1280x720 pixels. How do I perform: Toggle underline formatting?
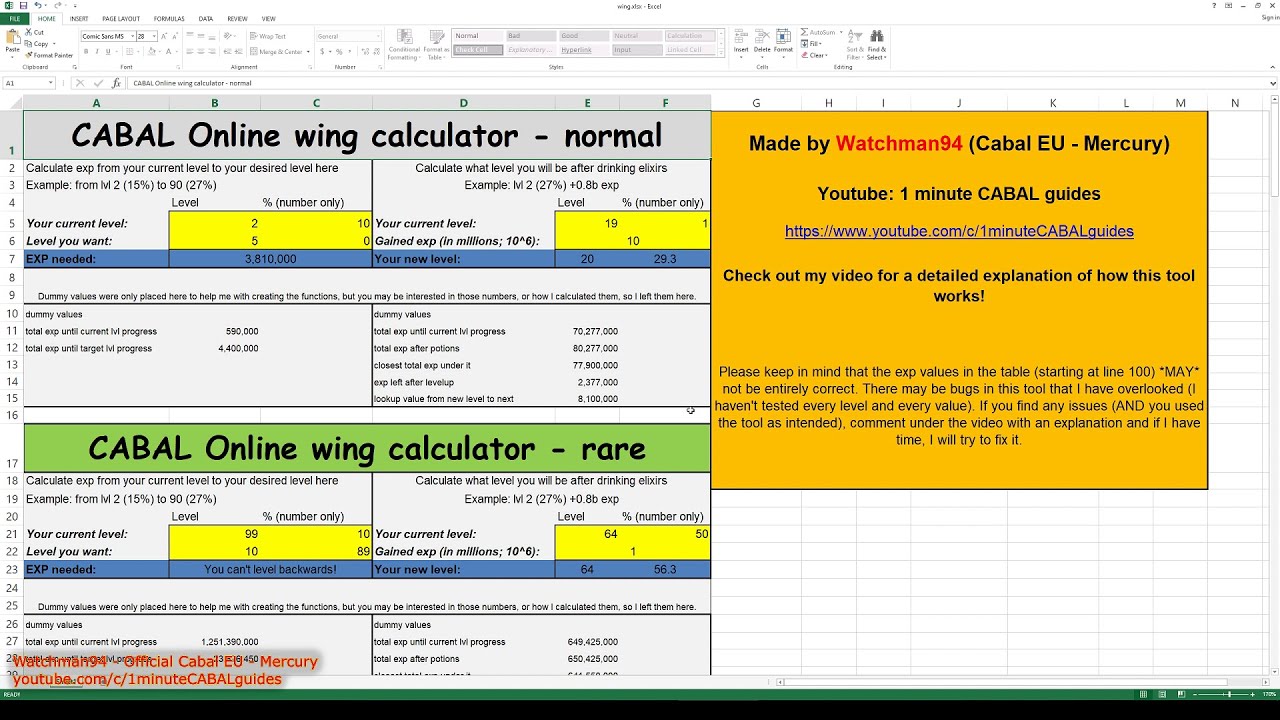108,52
